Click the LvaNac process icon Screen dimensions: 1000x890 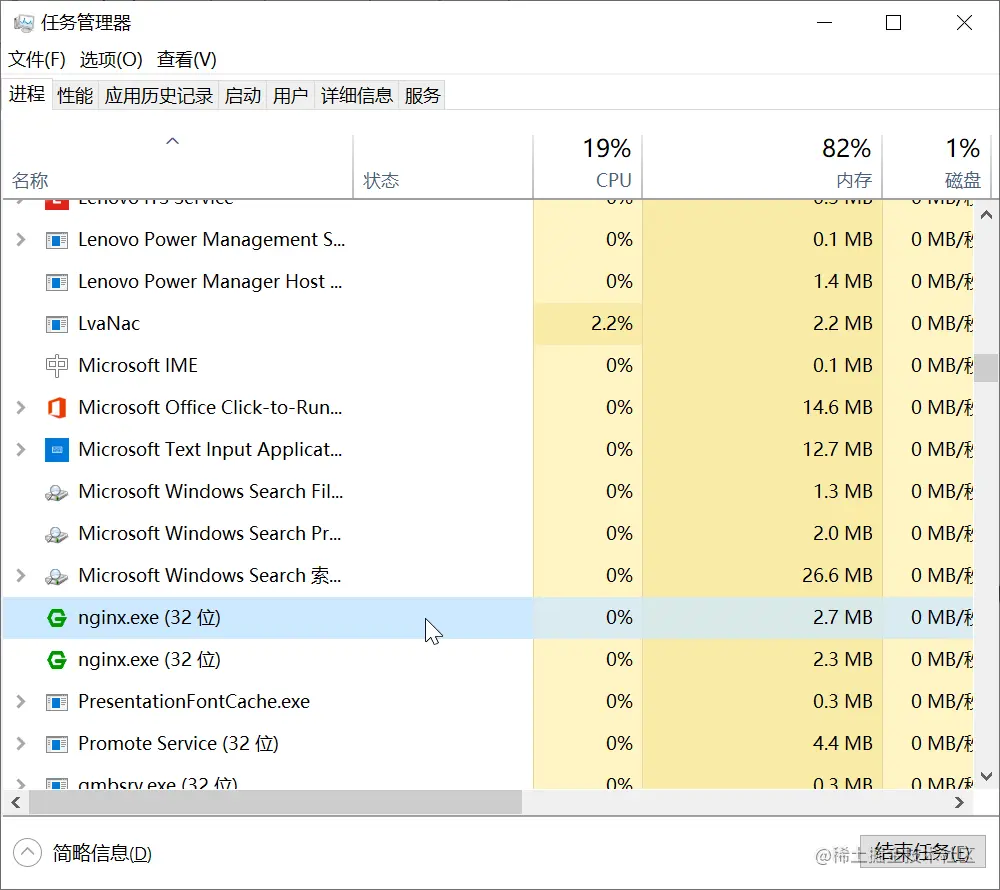coord(57,324)
